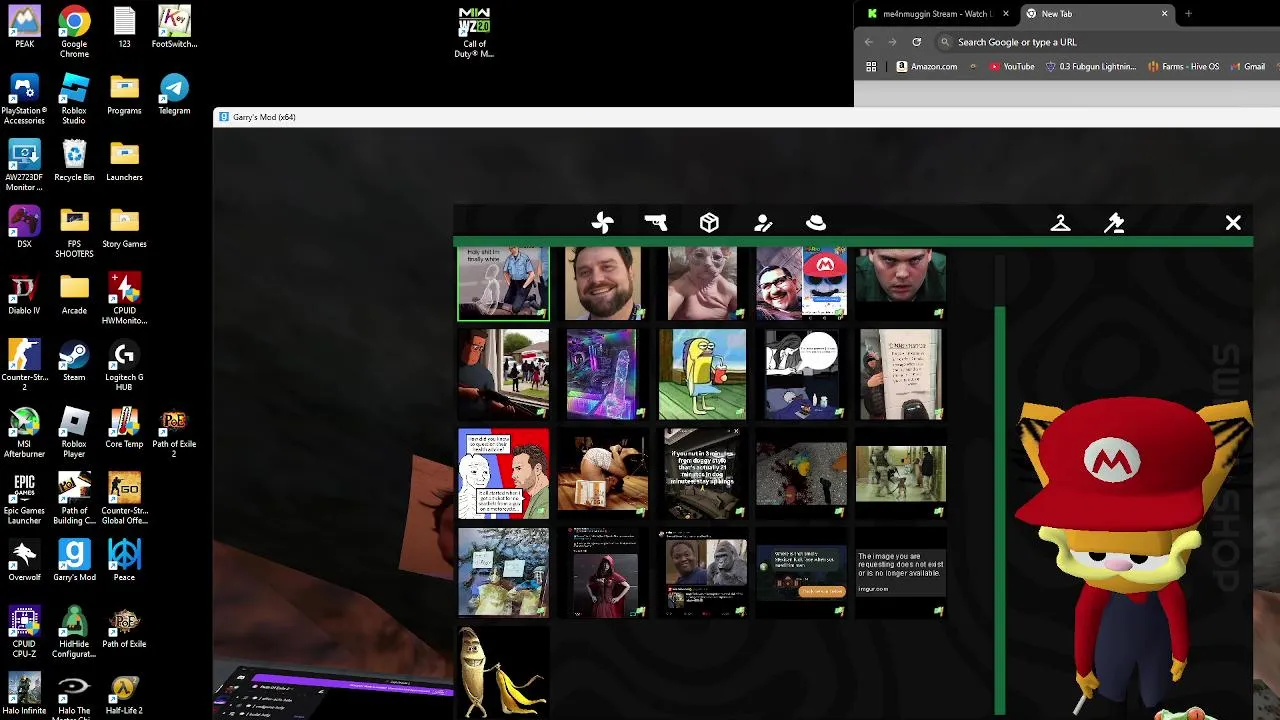Select the cartoon man holding rifle thumbnail
Screen dimensions: 1280x720
click(x=503, y=374)
